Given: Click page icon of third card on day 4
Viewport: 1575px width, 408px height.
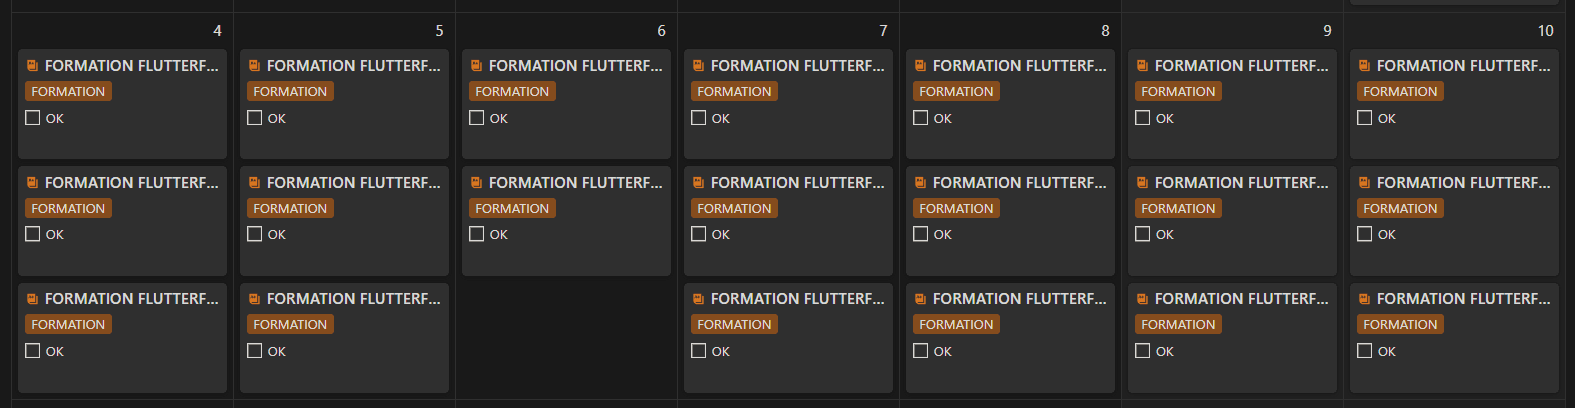Looking at the screenshot, I should click(x=33, y=299).
